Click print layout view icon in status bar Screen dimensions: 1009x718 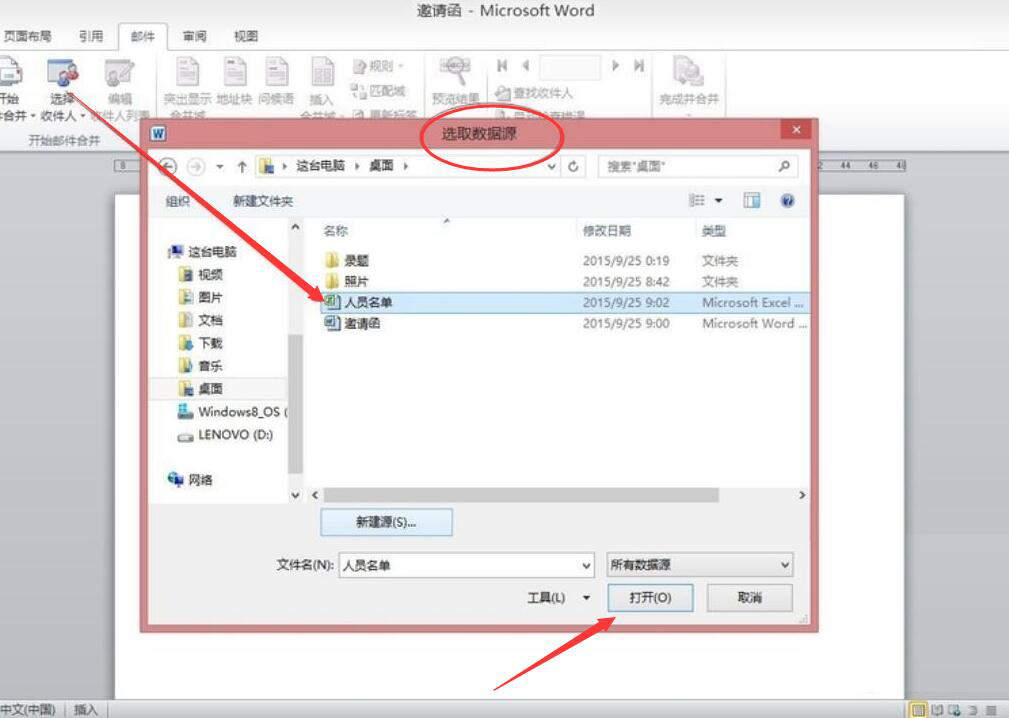(x=918, y=710)
